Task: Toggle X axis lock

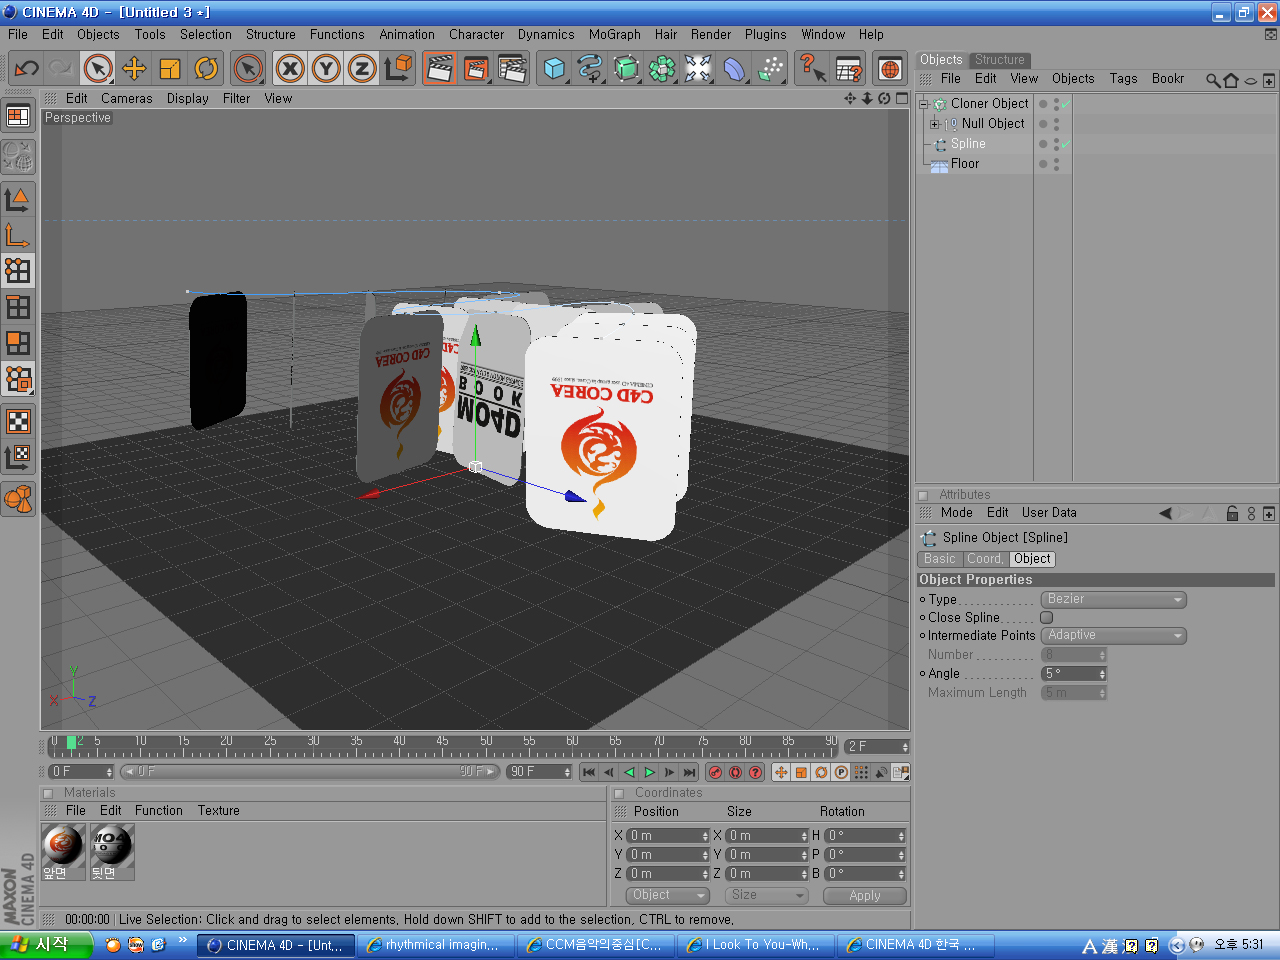Action: pyautogui.click(x=290, y=69)
